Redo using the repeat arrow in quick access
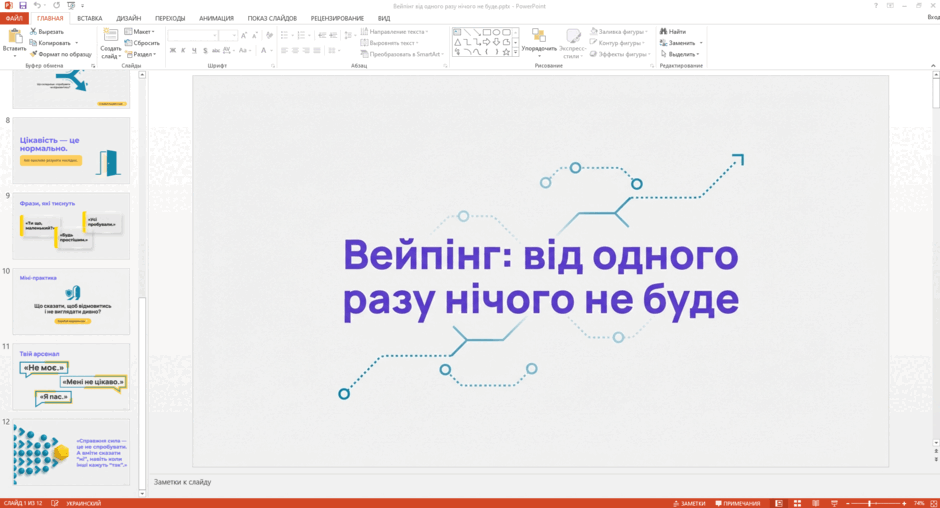This screenshot has width=940, height=508. pyautogui.click(x=56, y=5)
